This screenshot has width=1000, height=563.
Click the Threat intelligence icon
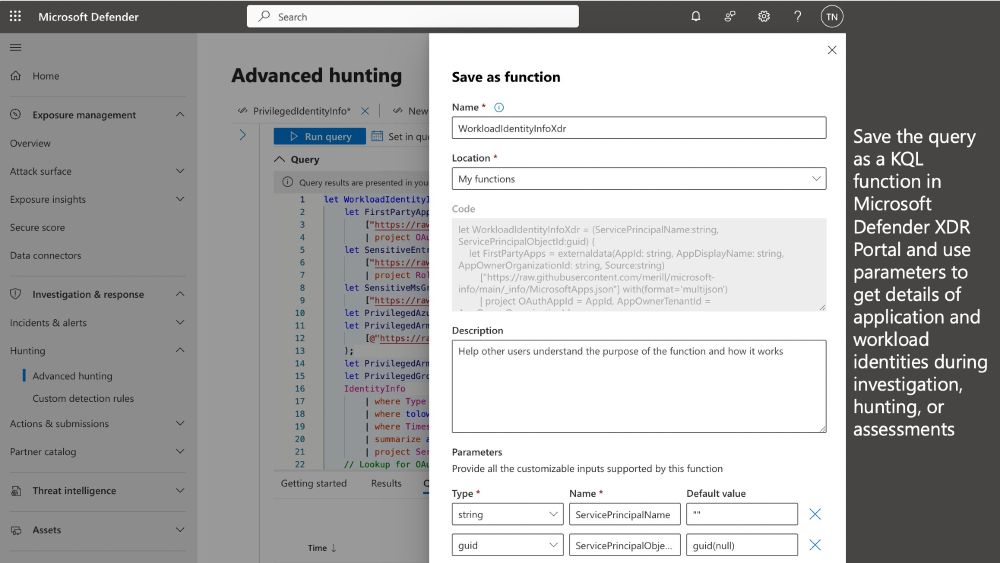click(x=16, y=490)
